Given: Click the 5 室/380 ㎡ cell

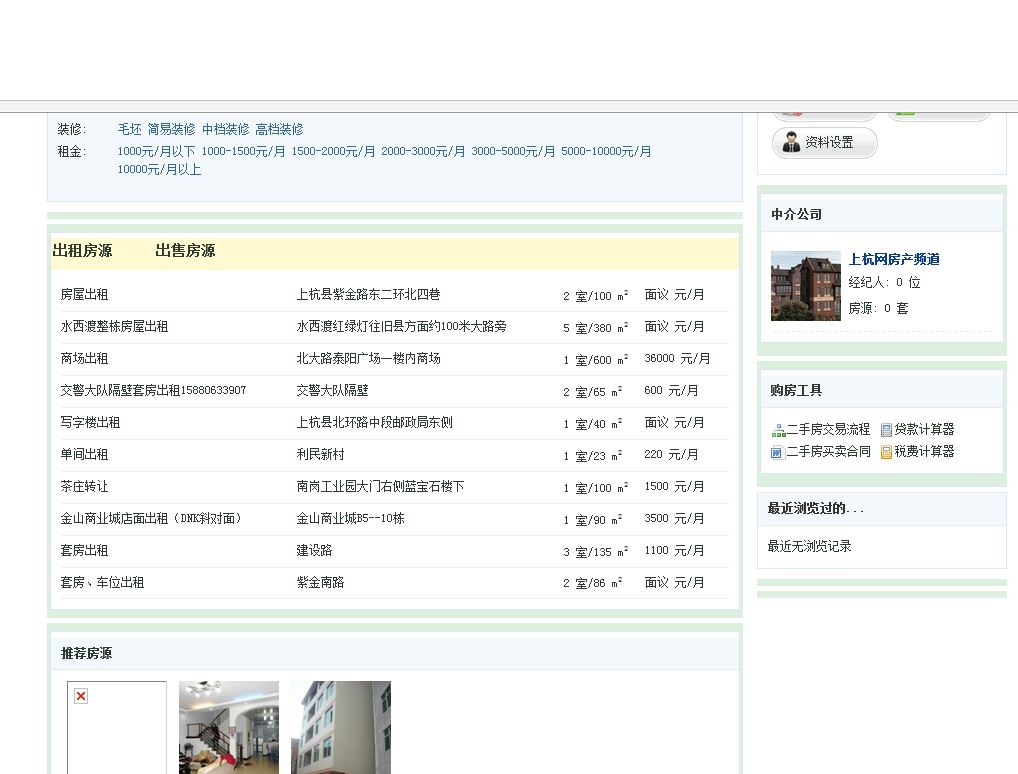Looking at the screenshot, I should pyautogui.click(x=595, y=327).
